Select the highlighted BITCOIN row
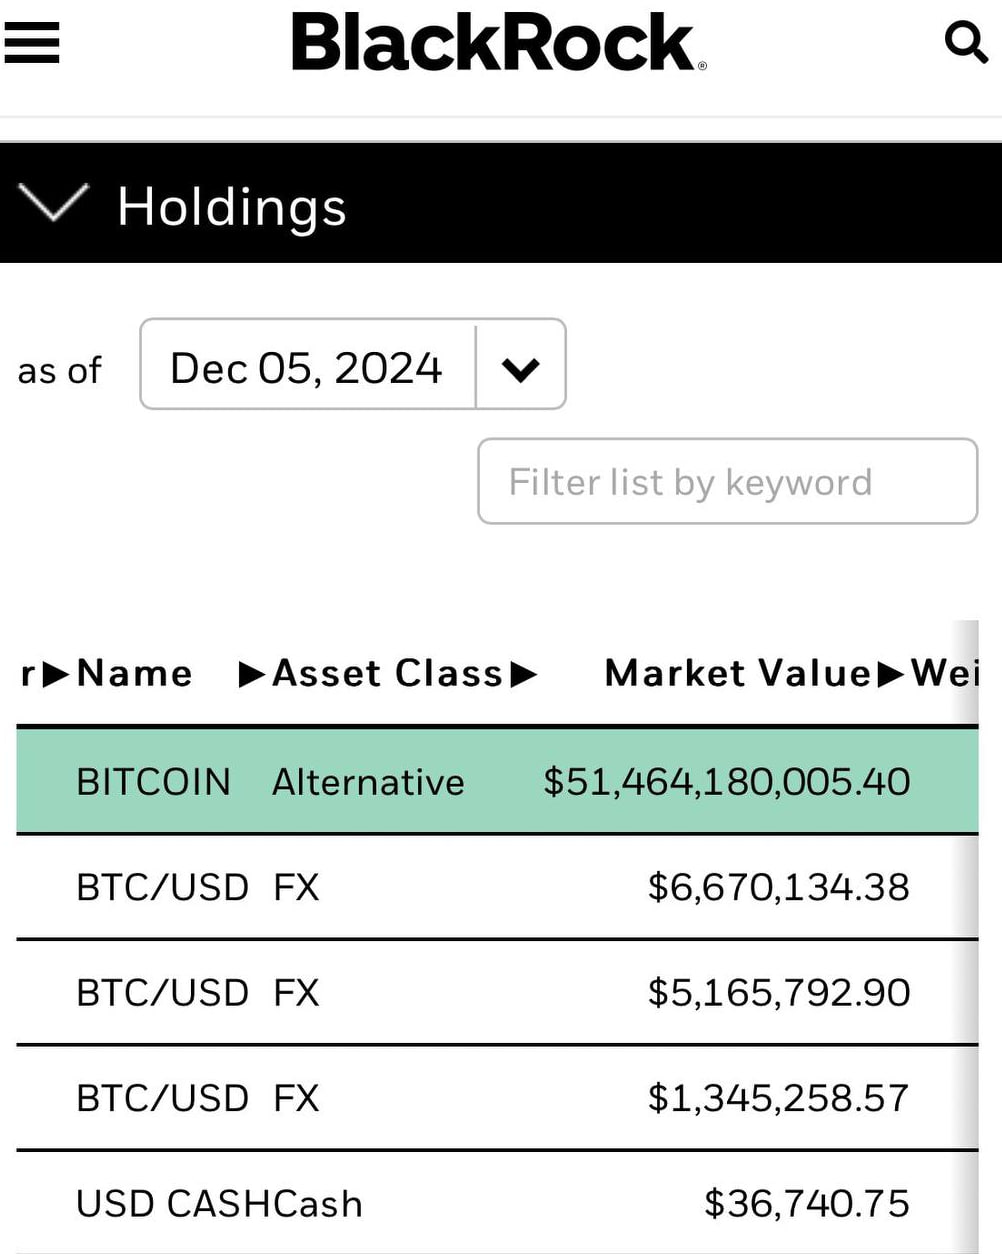 pos(497,781)
